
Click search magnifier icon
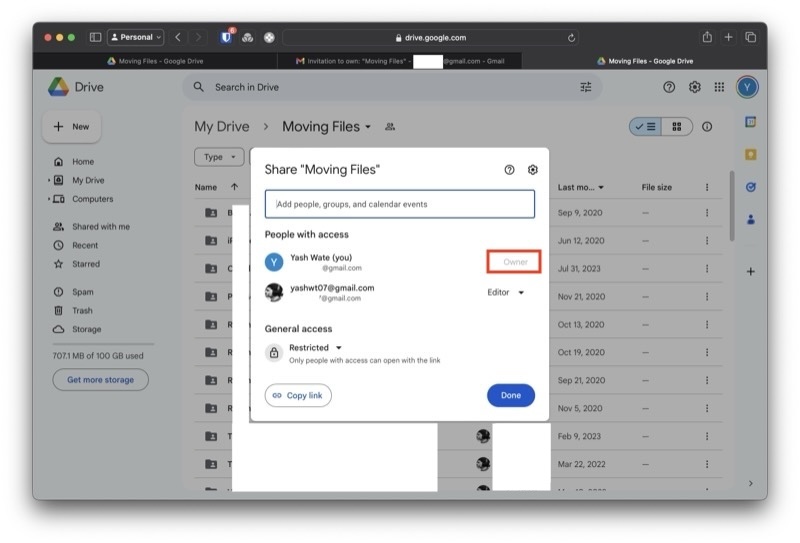(198, 87)
